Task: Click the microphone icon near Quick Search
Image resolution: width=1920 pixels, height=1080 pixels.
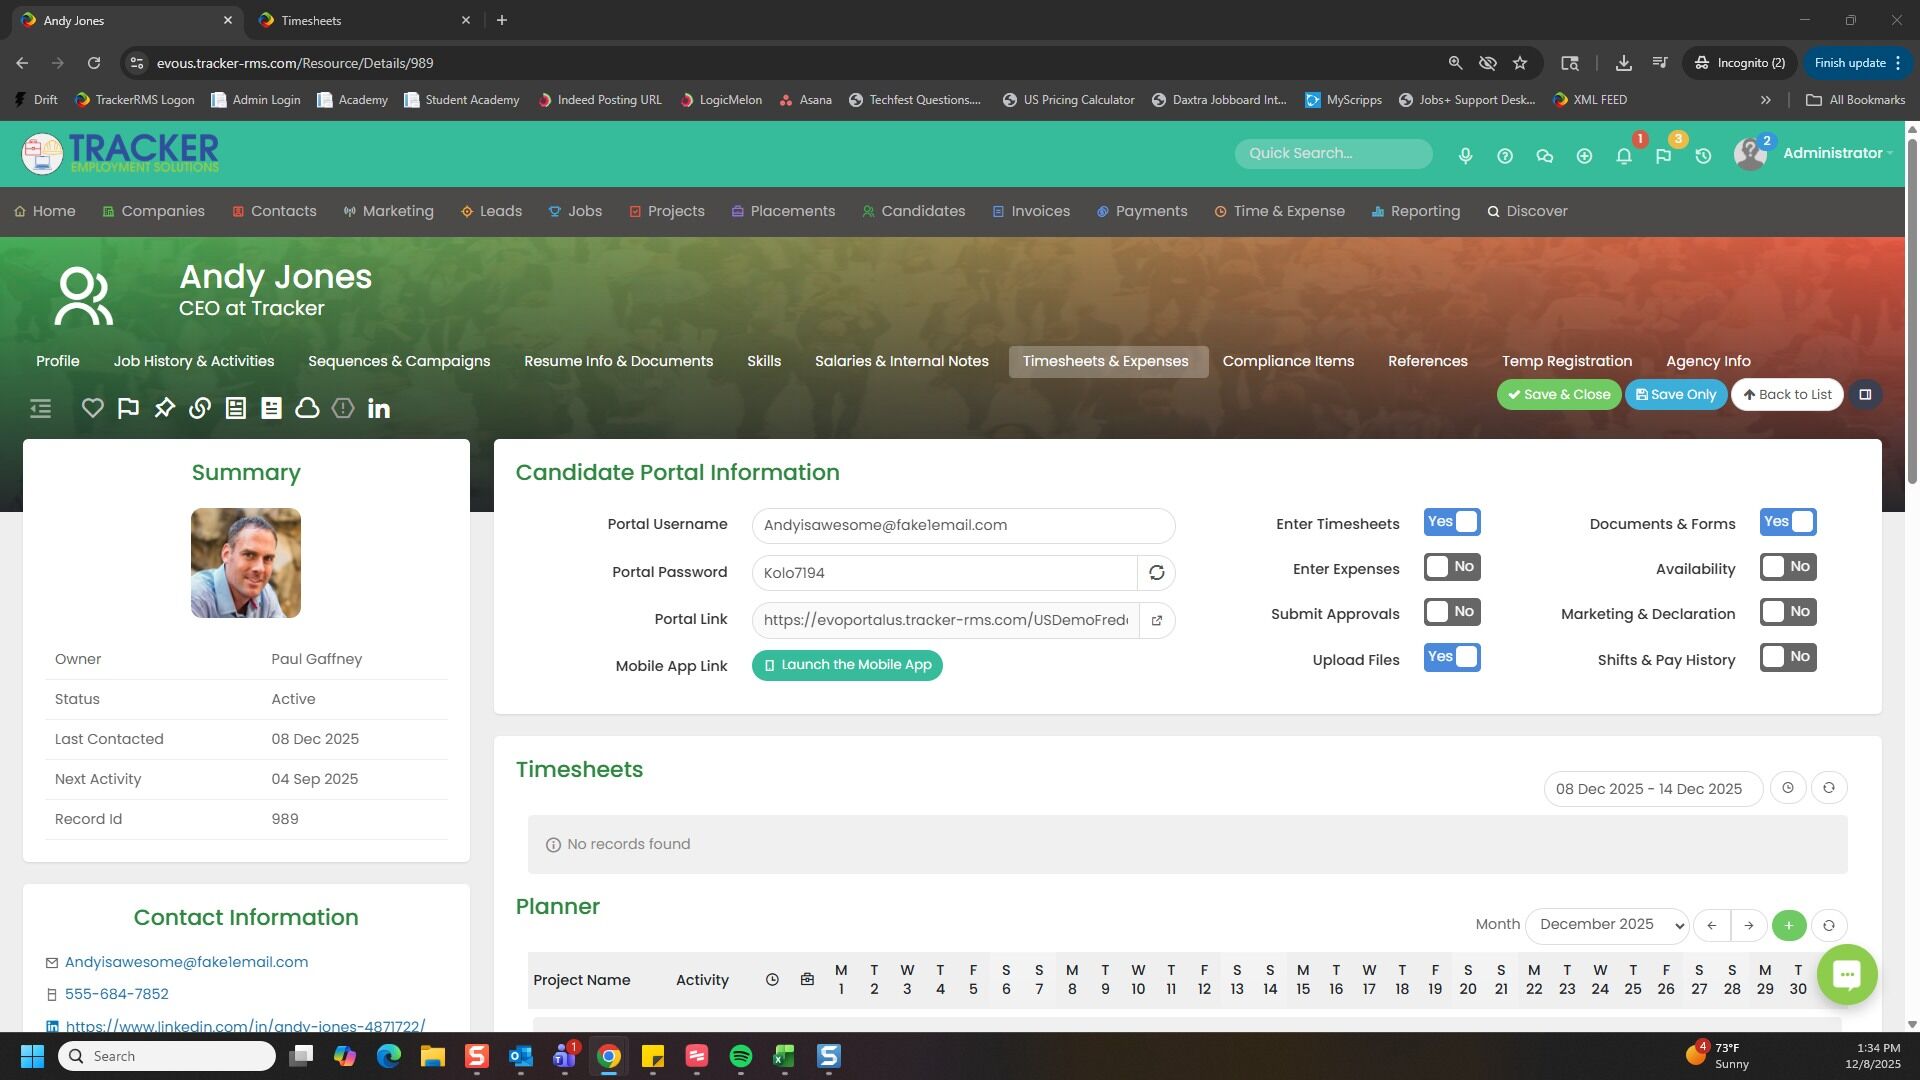Action: 1465,156
